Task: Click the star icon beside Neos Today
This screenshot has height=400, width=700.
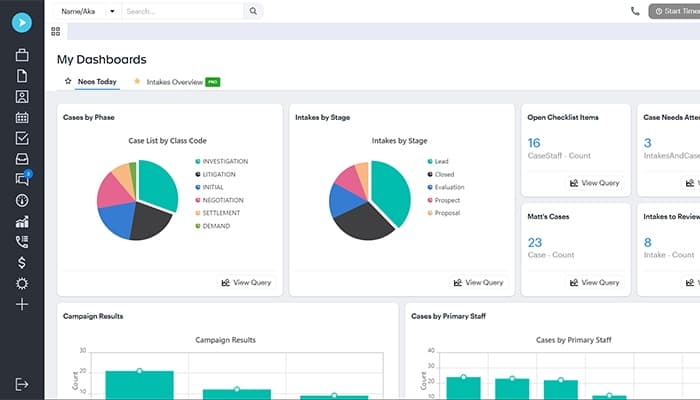Action: pos(68,81)
